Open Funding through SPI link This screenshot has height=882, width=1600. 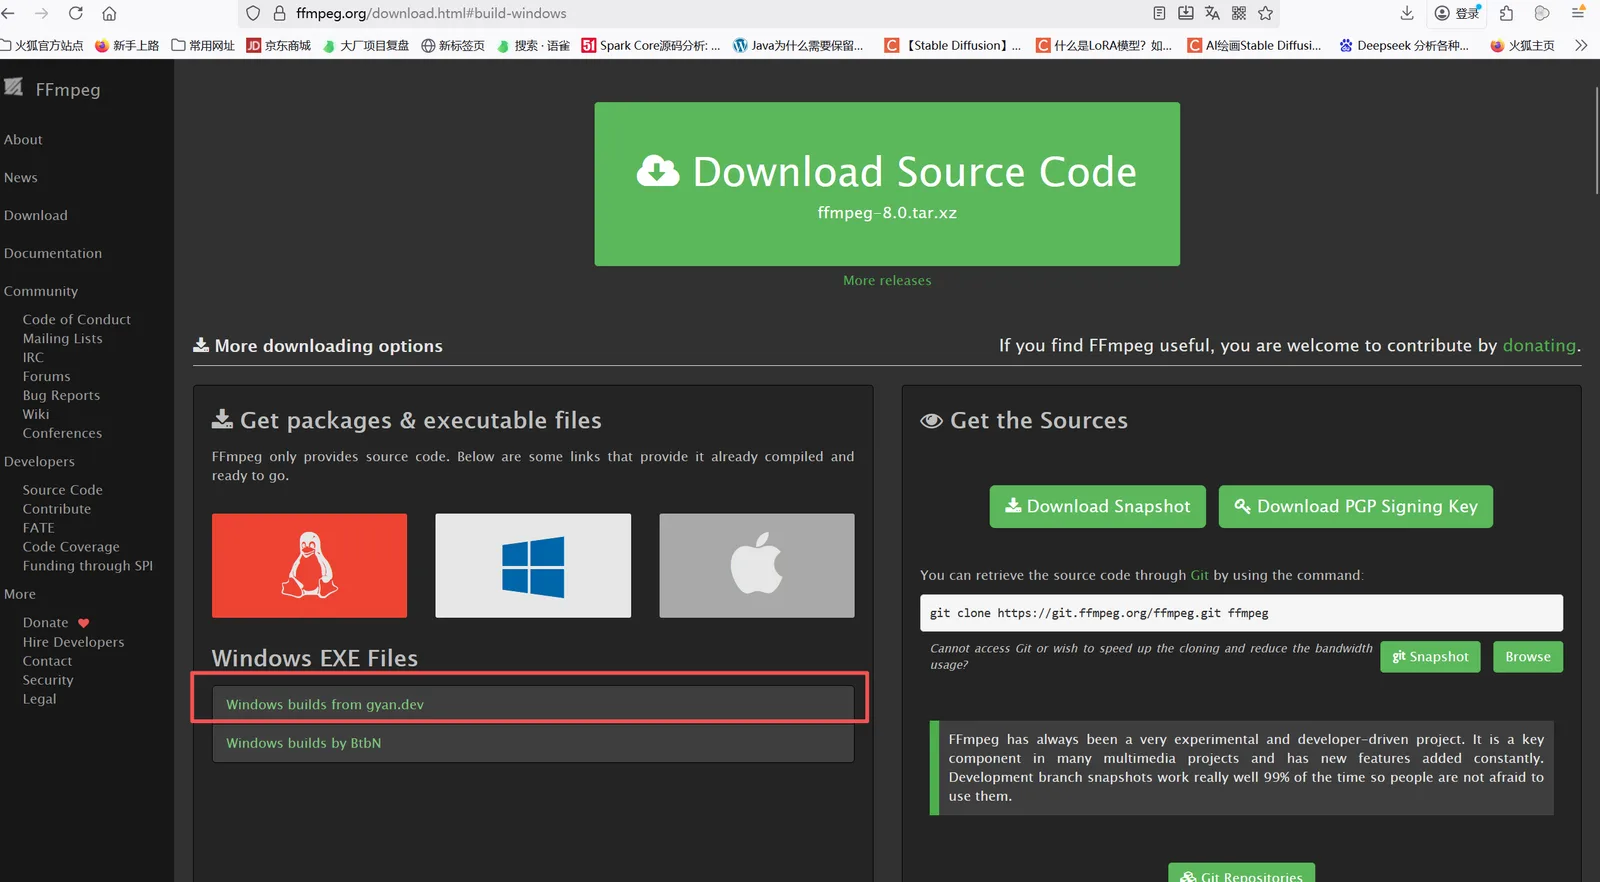point(88,566)
